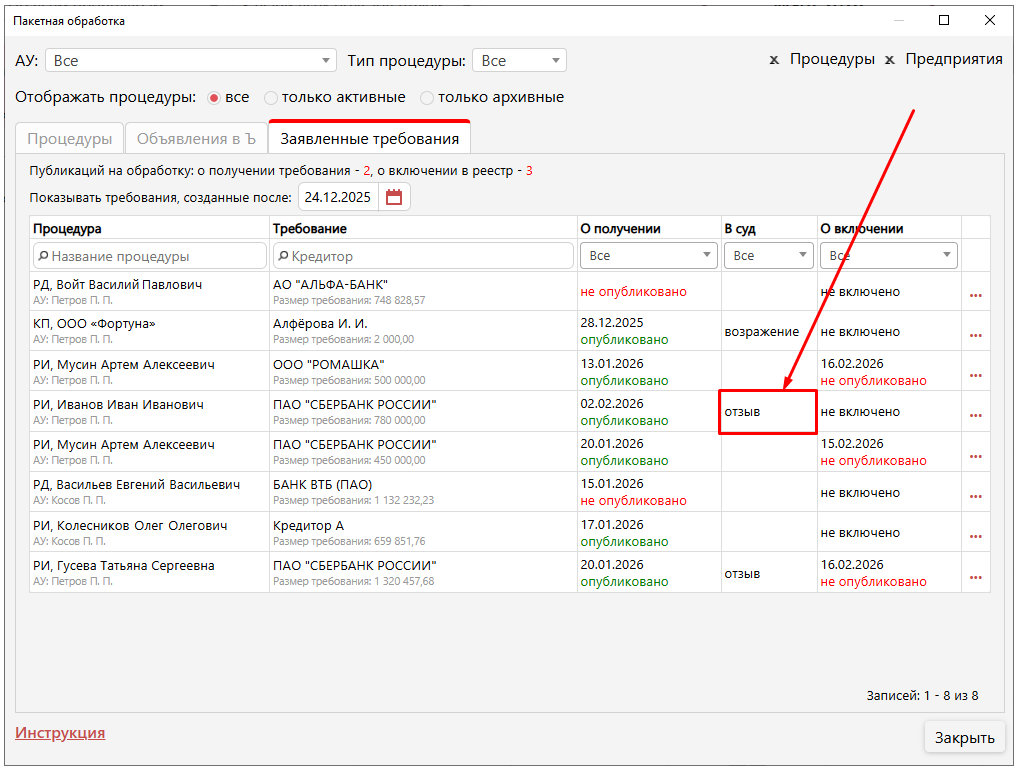
Task: Click three-dots menu for Войт Василий Павлович row
Action: [x=975, y=295]
